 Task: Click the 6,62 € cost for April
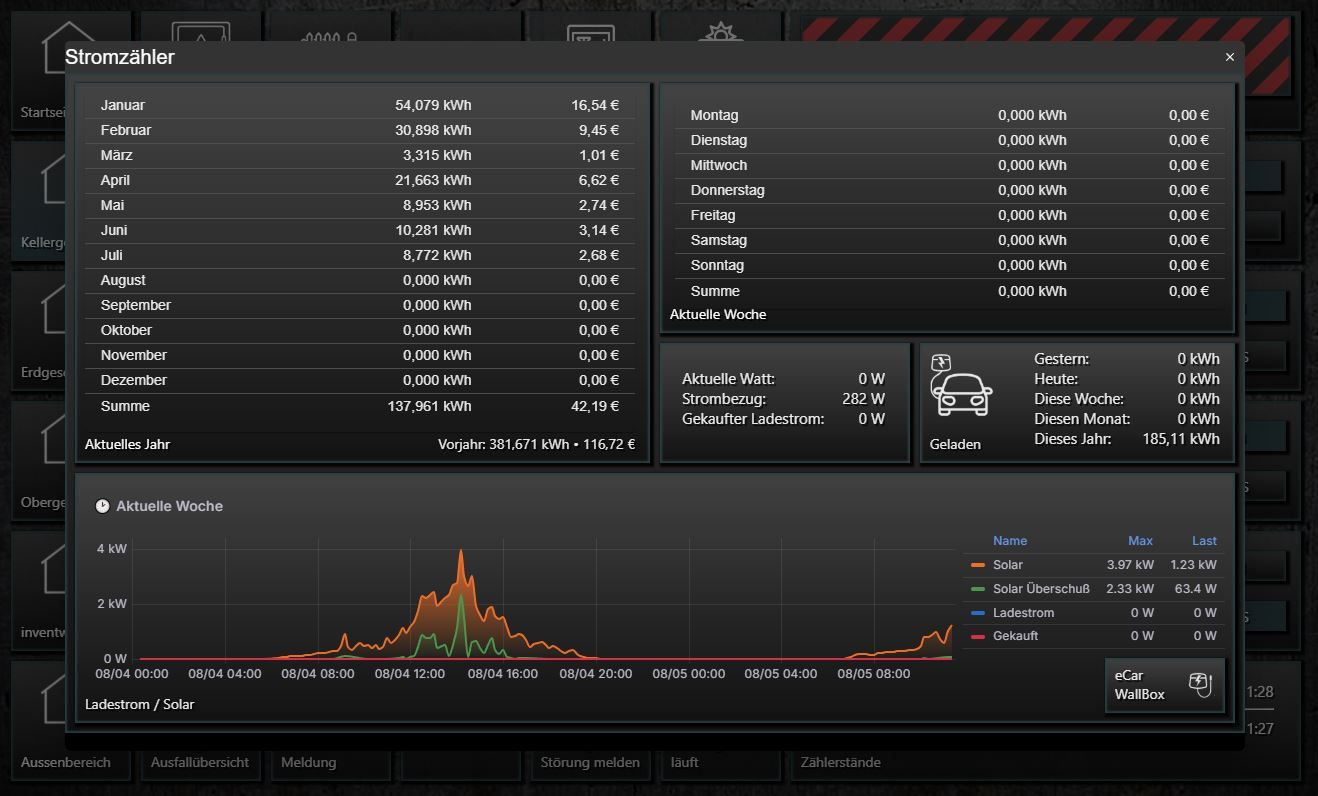pyautogui.click(x=599, y=180)
